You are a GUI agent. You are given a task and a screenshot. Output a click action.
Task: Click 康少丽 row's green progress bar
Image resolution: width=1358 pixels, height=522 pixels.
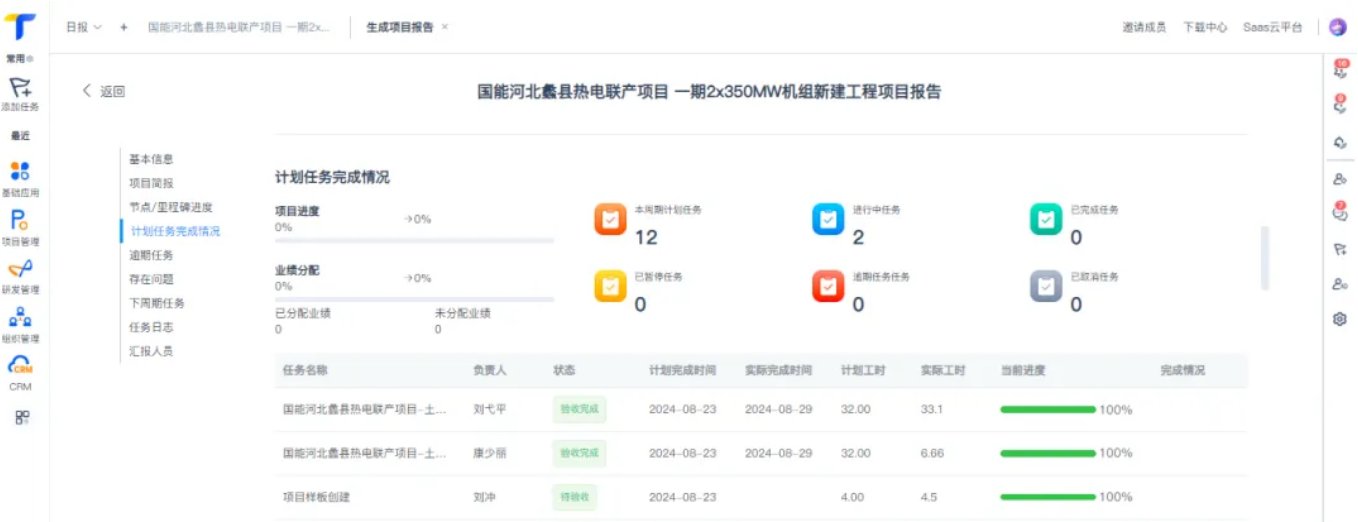(x=1048, y=453)
